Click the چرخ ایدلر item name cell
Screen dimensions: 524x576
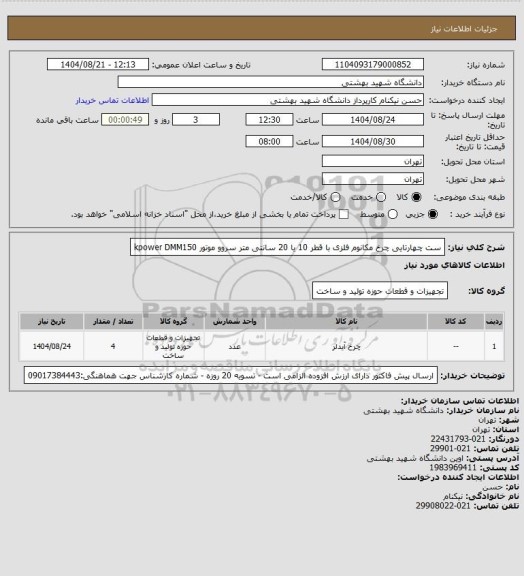click(x=346, y=346)
